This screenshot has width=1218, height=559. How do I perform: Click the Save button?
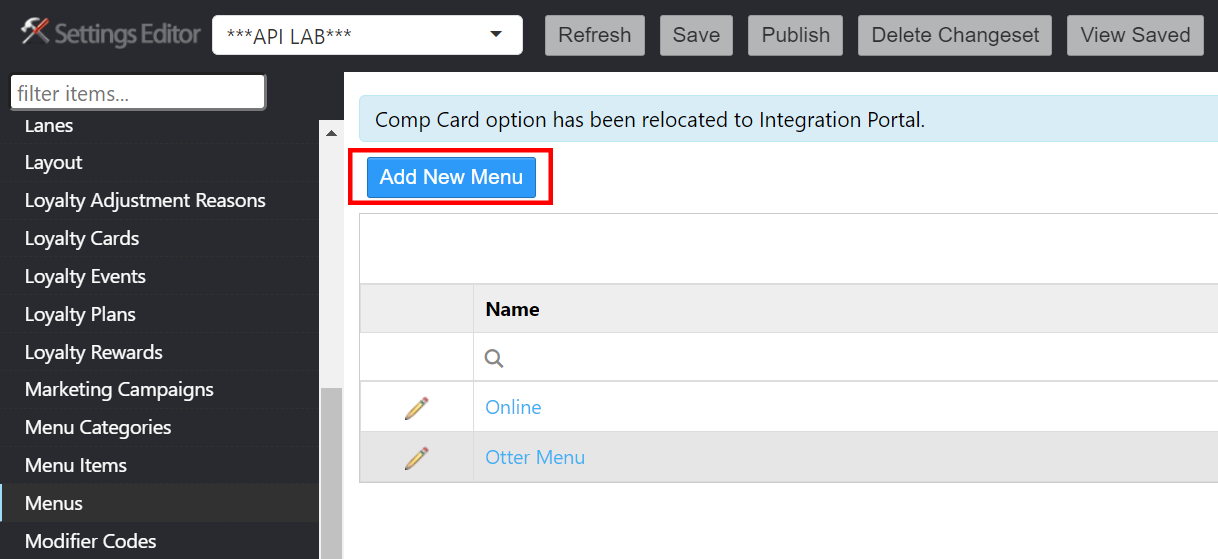[696, 36]
